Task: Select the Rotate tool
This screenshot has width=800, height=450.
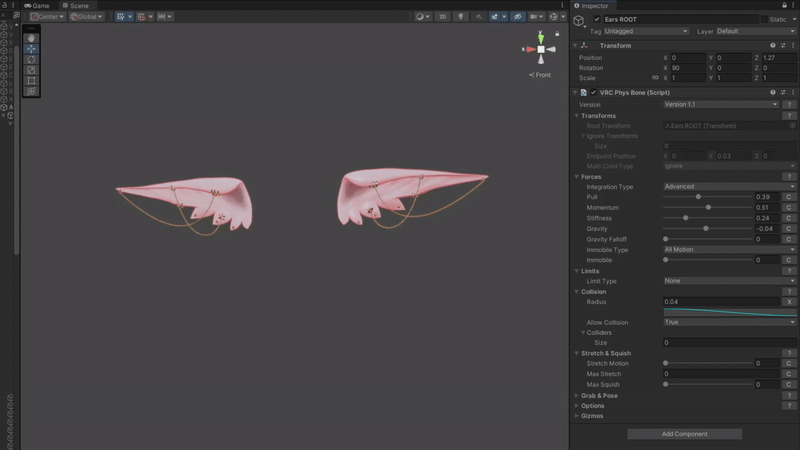Action: tap(31, 60)
